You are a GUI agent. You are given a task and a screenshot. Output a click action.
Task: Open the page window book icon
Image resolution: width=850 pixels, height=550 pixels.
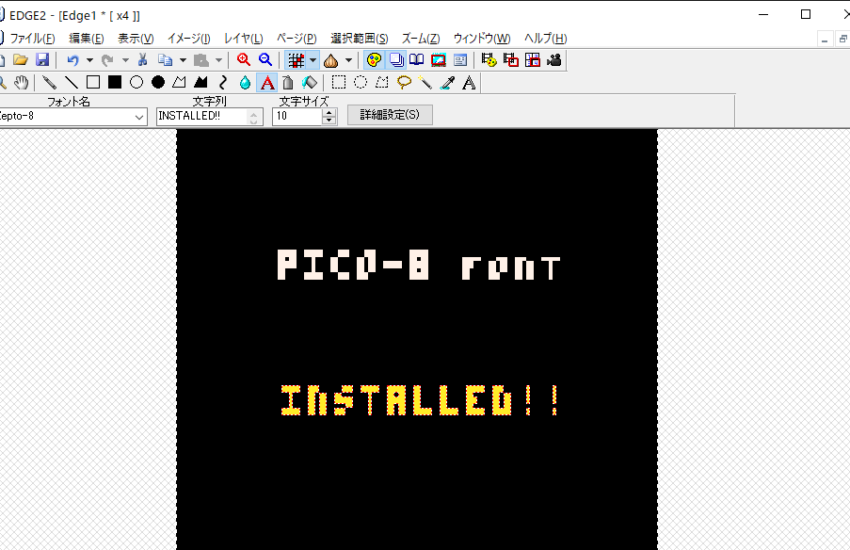coord(417,60)
